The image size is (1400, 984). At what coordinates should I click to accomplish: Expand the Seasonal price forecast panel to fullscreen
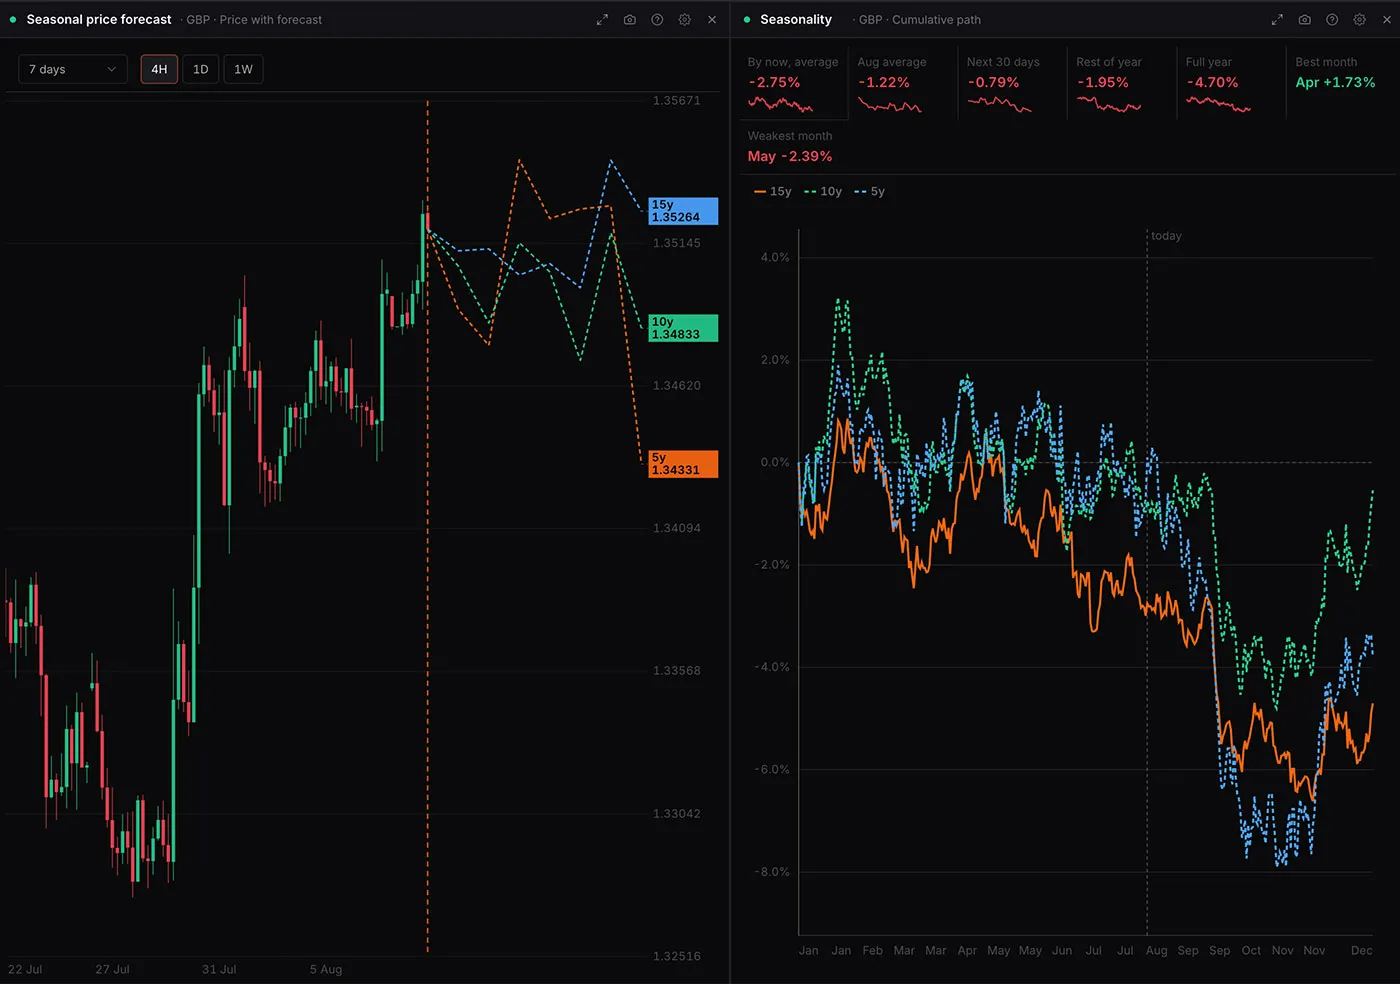602,20
